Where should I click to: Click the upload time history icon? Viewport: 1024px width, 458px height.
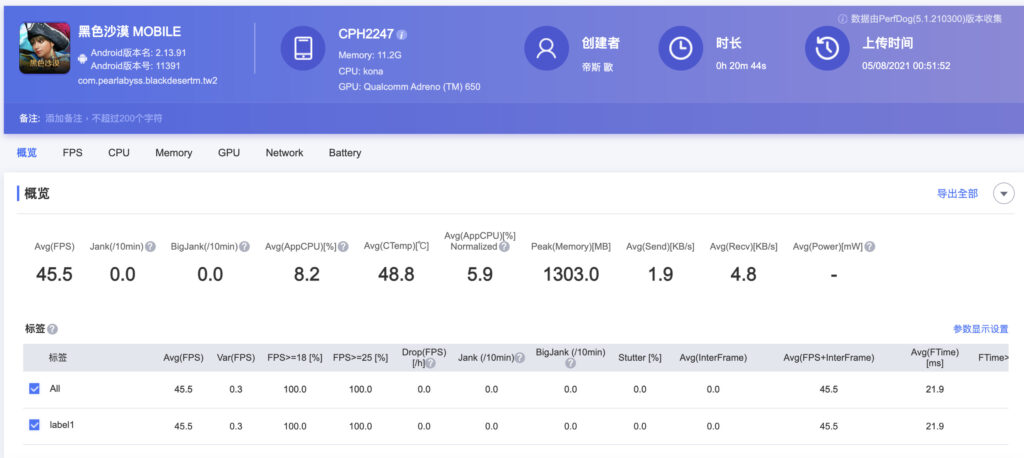tap(827, 48)
